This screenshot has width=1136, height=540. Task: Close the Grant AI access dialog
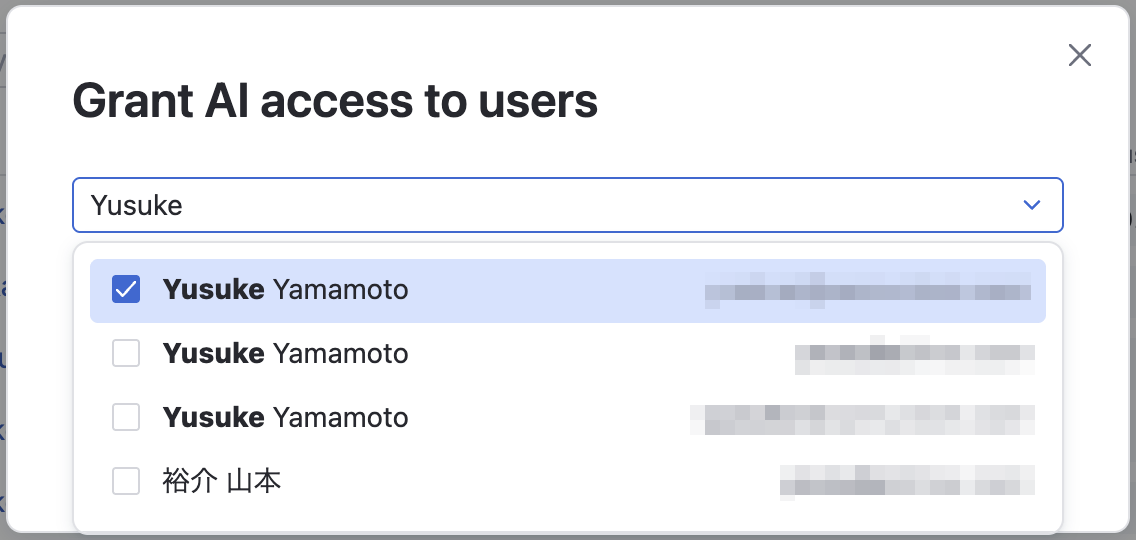coord(1079,55)
